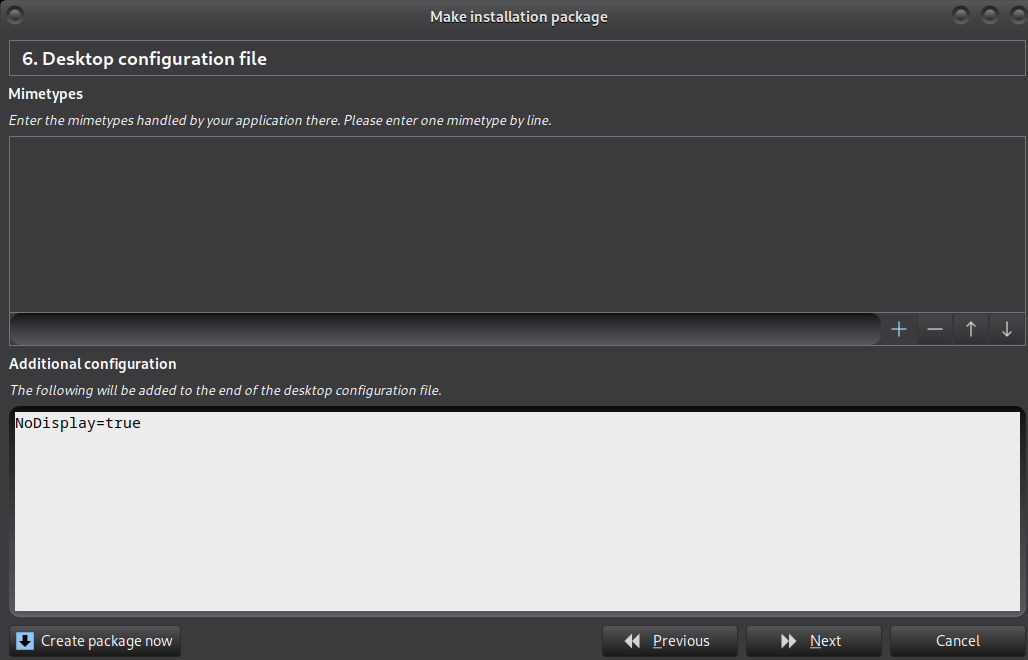Minimize the installation package window
The image size is (1028, 660).
962,16
